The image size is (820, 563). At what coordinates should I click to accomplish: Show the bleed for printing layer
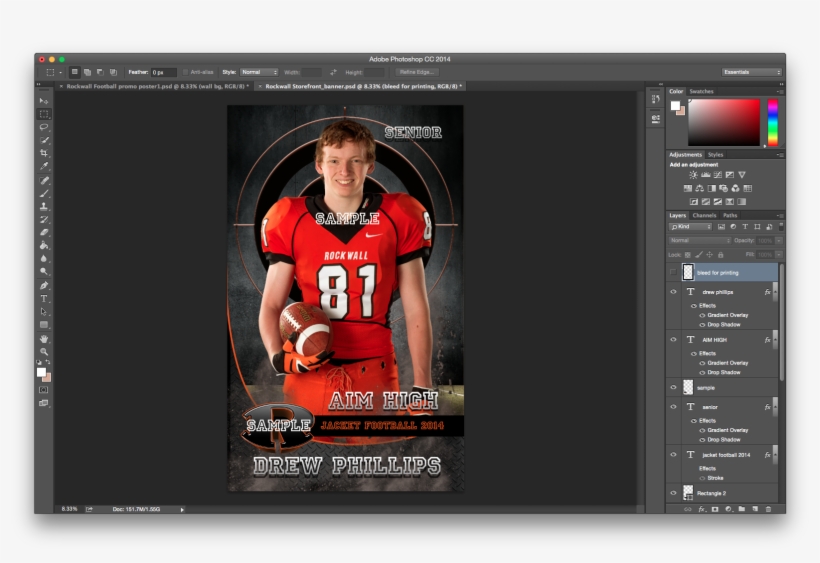click(673, 272)
